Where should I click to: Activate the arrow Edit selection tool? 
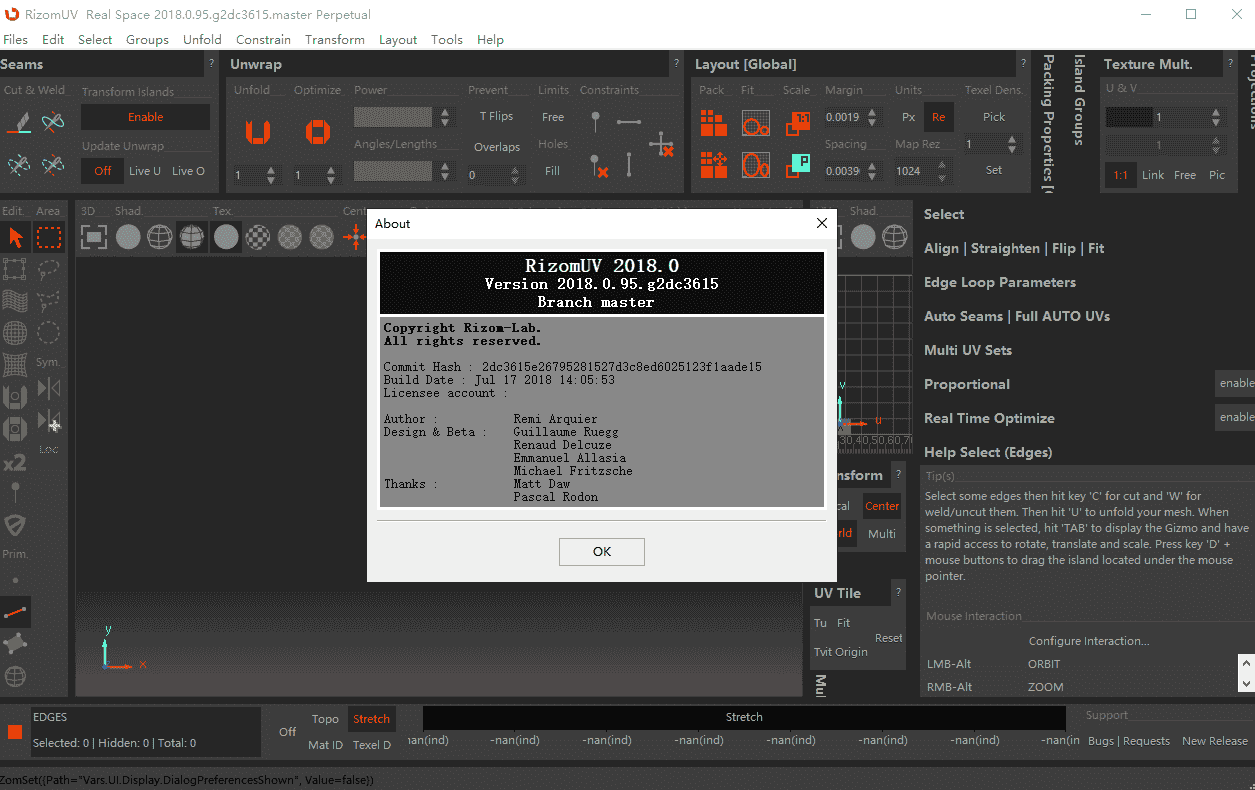coord(15,237)
